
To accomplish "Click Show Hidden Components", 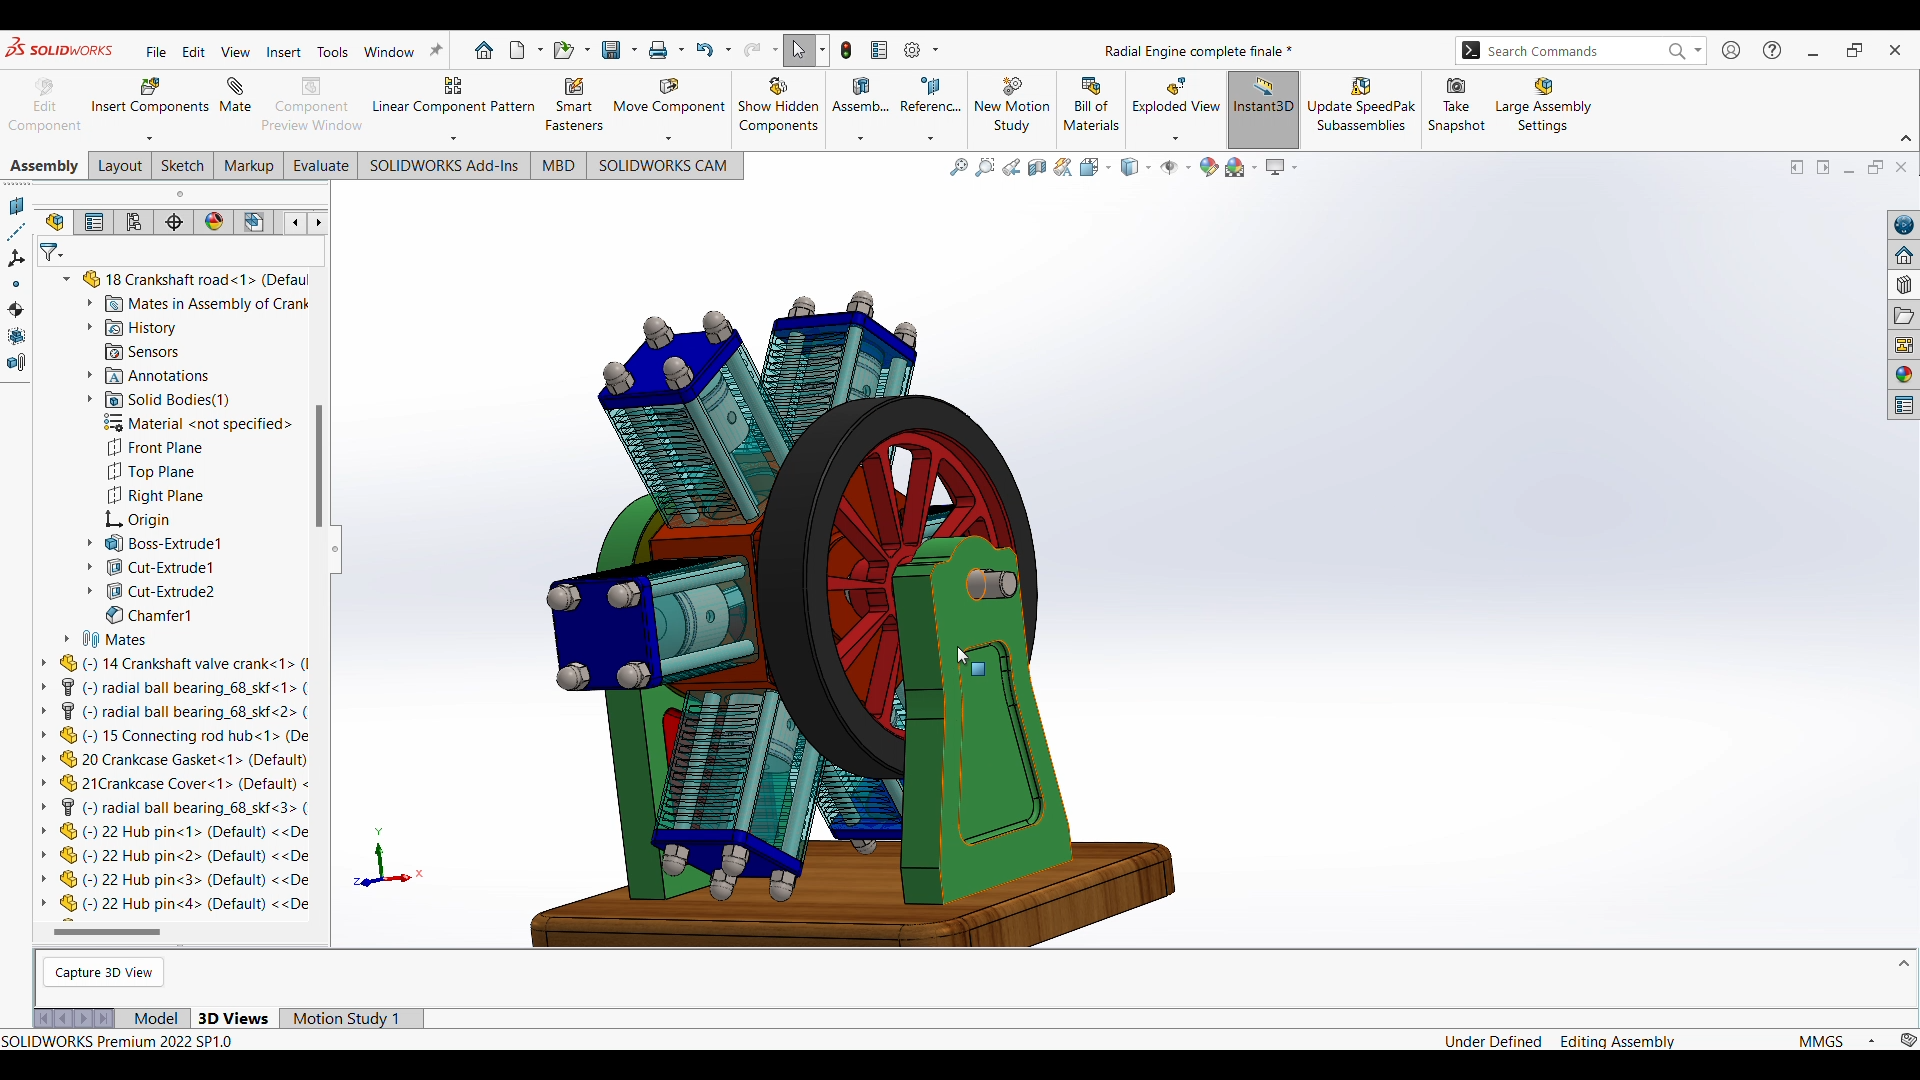I will pyautogui.click(x=779, y=105).
